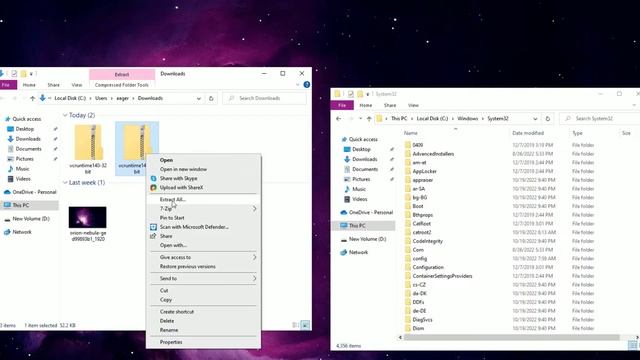The height and width of the screenshot is (360, 640).
Task: Select the AppLocker folder
Action: coord(424,171)
